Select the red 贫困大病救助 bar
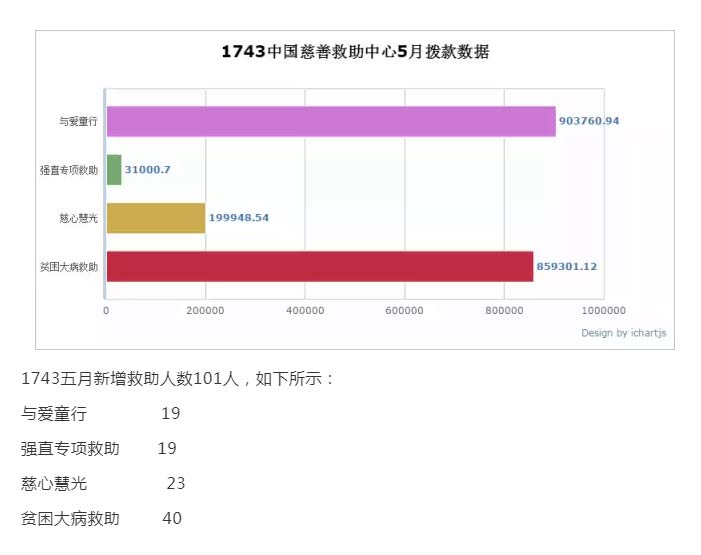The image size is (701, 555). tap(319, 267)
